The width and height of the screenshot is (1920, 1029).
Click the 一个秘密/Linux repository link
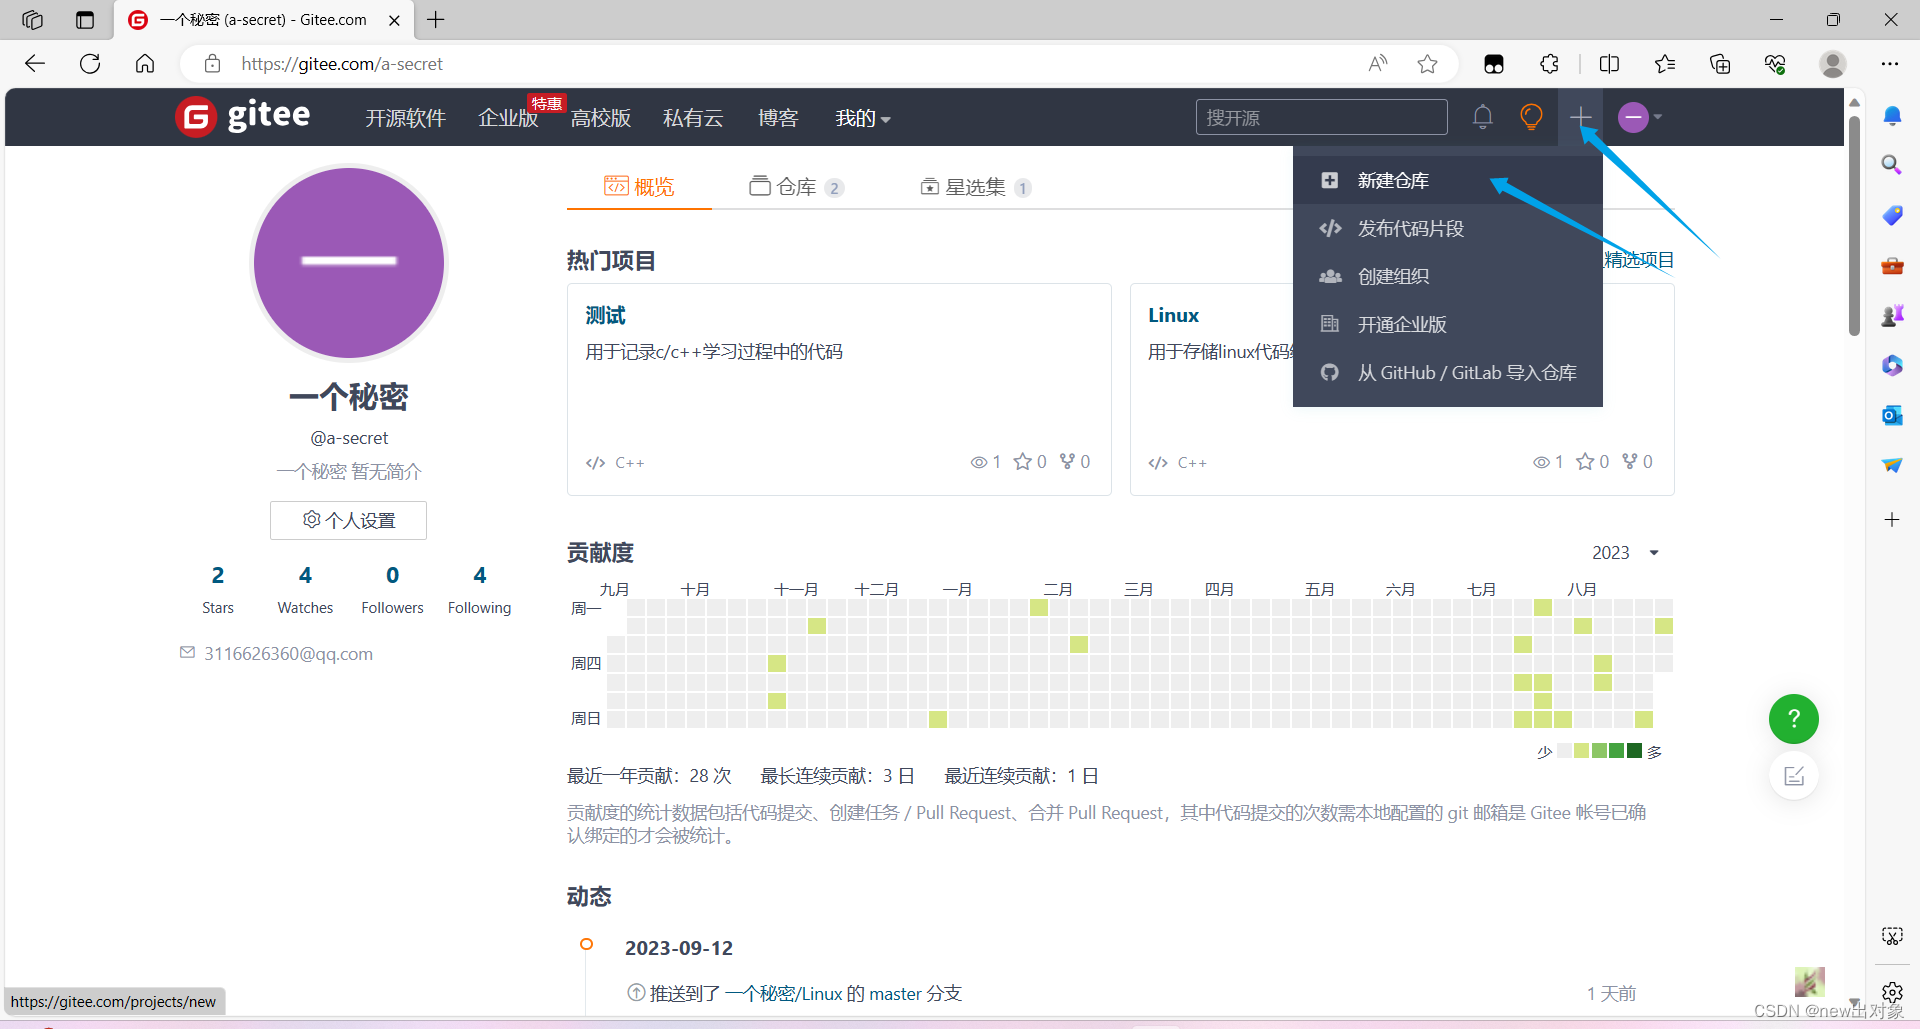tap(783, 992)
